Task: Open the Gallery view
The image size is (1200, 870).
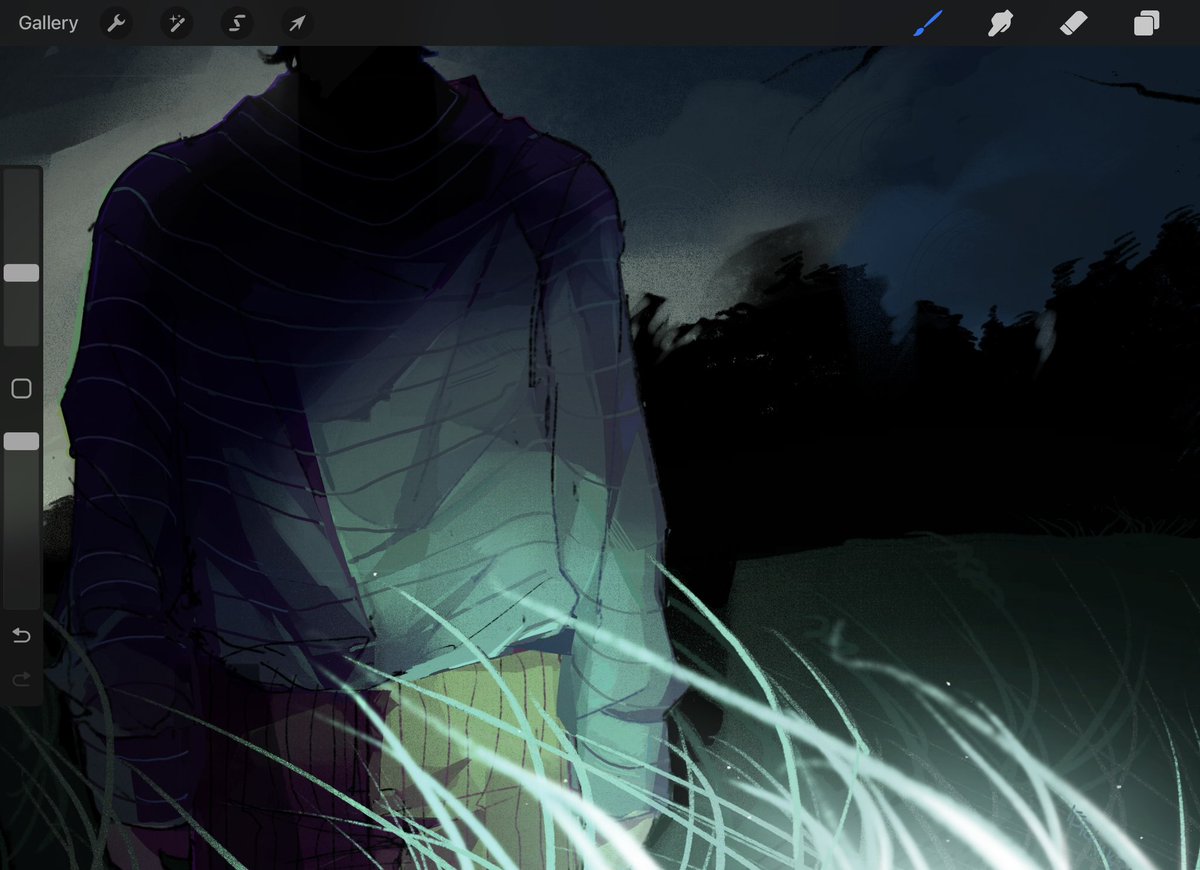Action: tap(48, 23)
